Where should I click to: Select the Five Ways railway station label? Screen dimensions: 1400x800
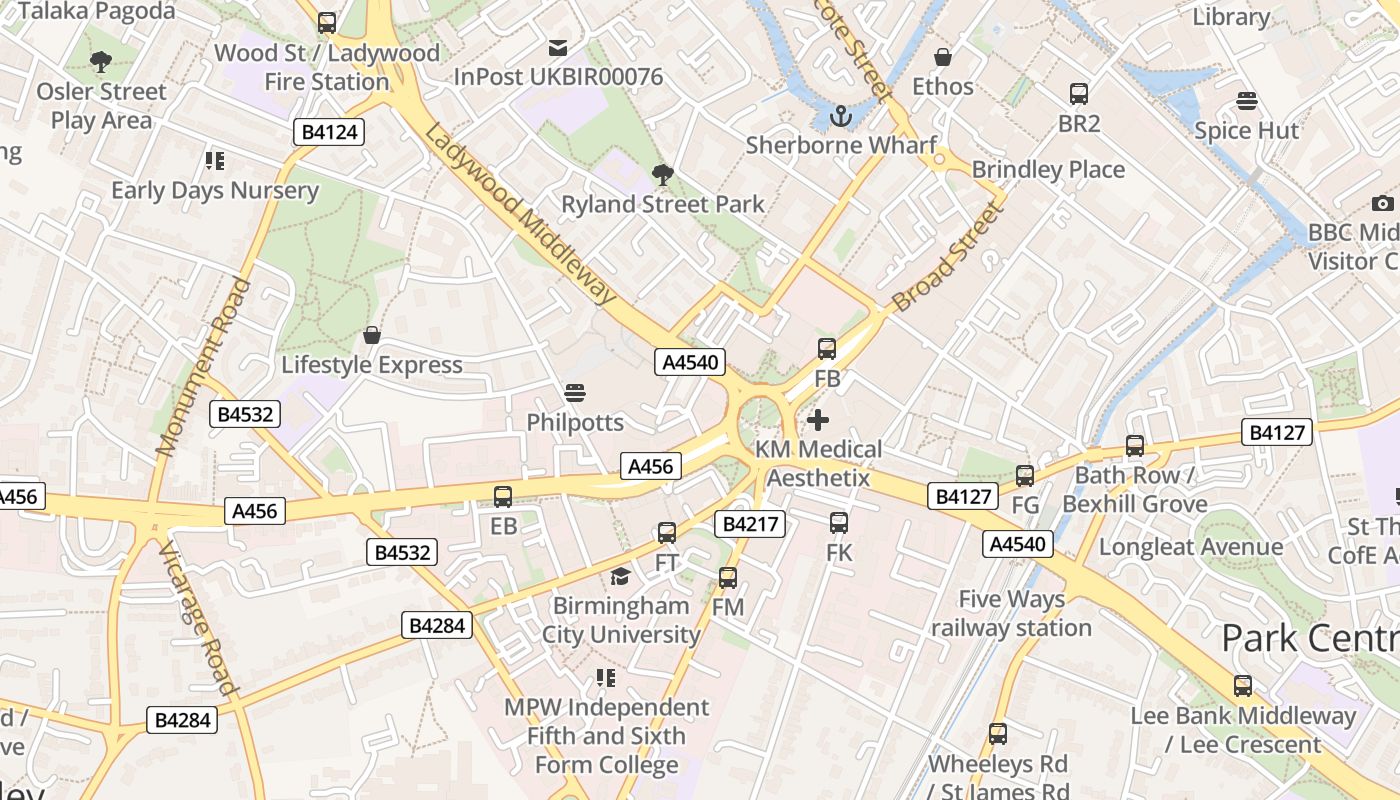tap(1011, 613)
